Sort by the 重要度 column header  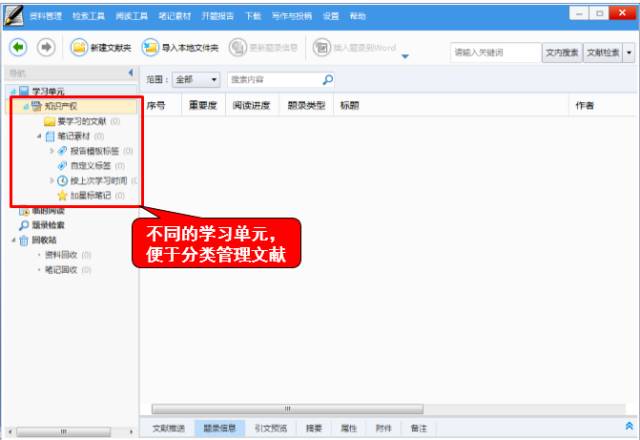pyautogui.click(x=203, y=105)
